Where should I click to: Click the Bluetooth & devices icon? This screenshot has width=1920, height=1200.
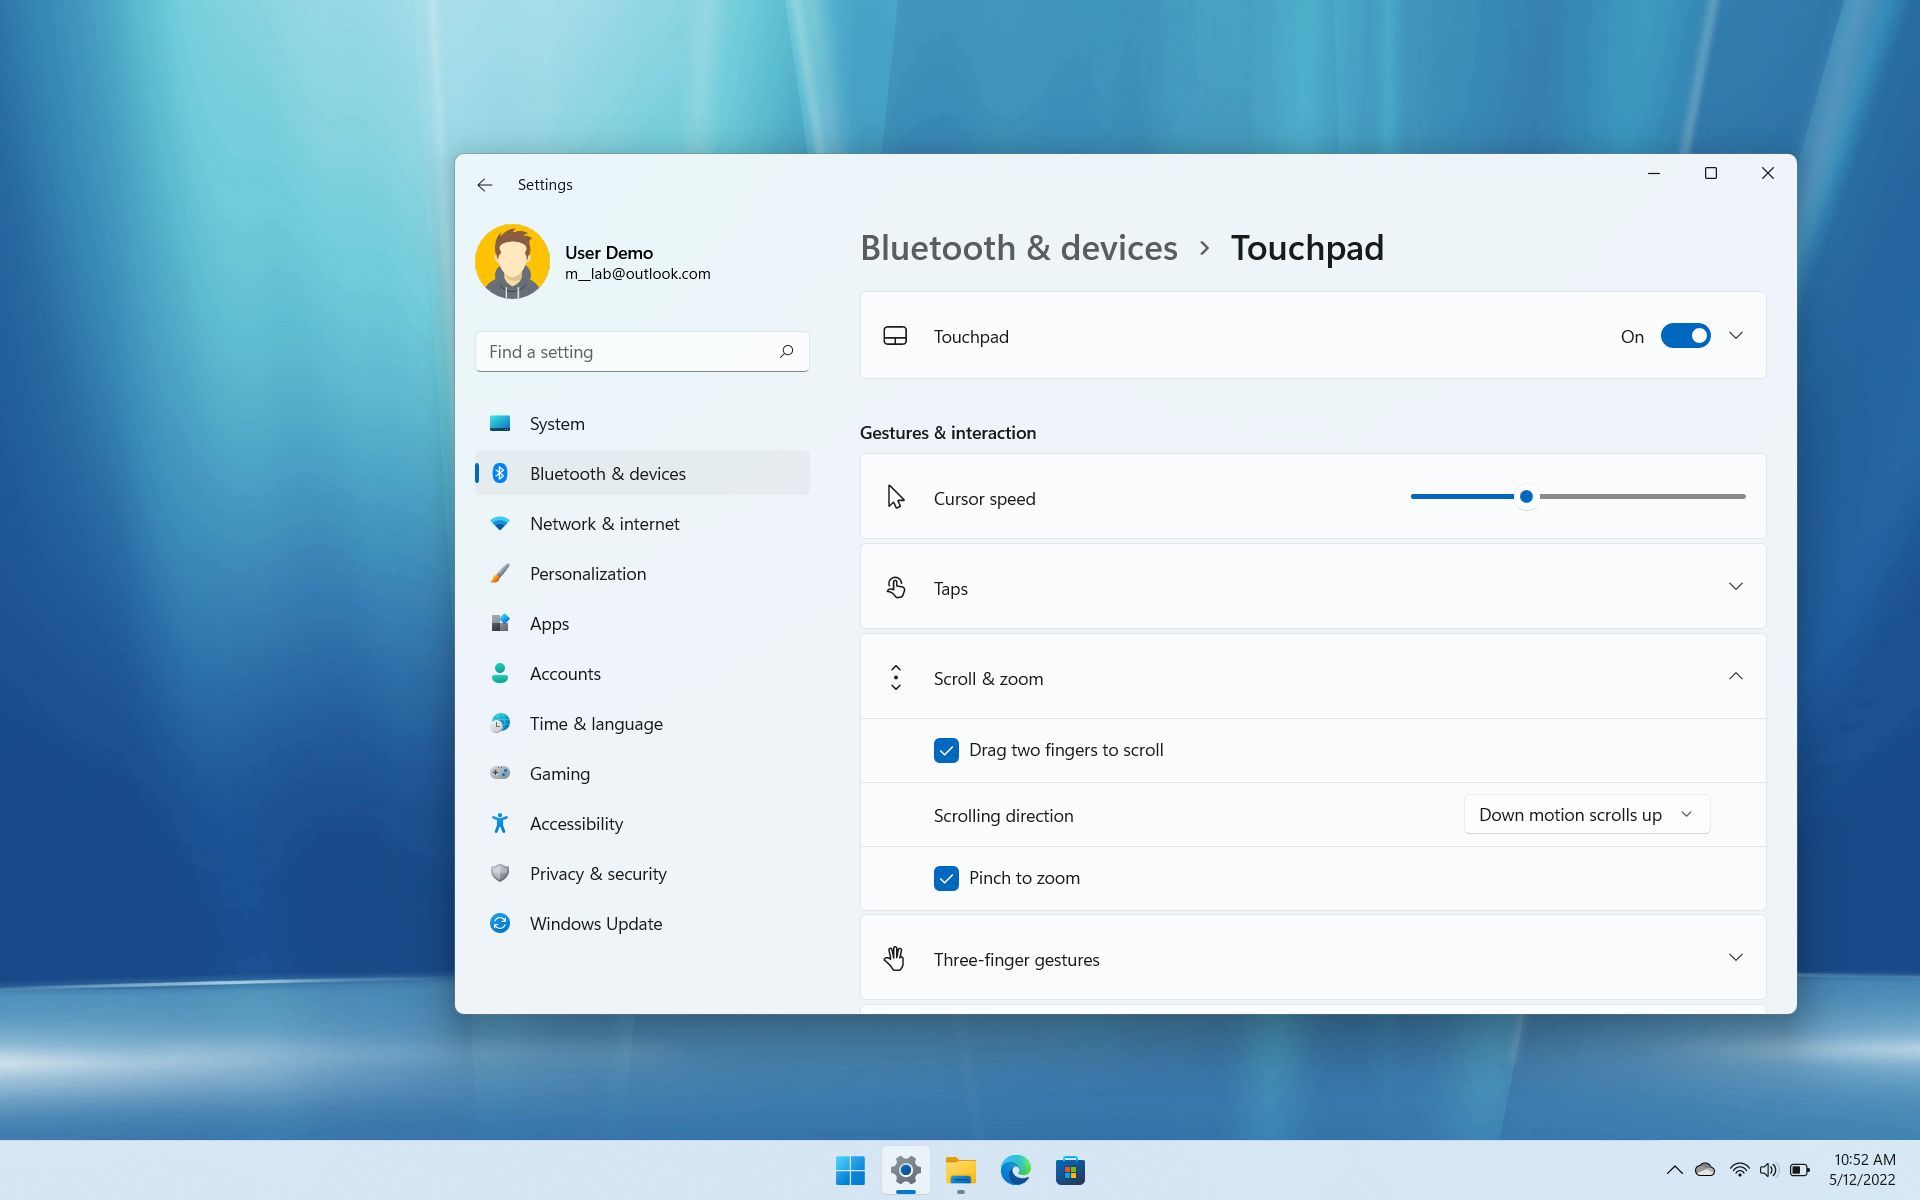click(500, 471)
